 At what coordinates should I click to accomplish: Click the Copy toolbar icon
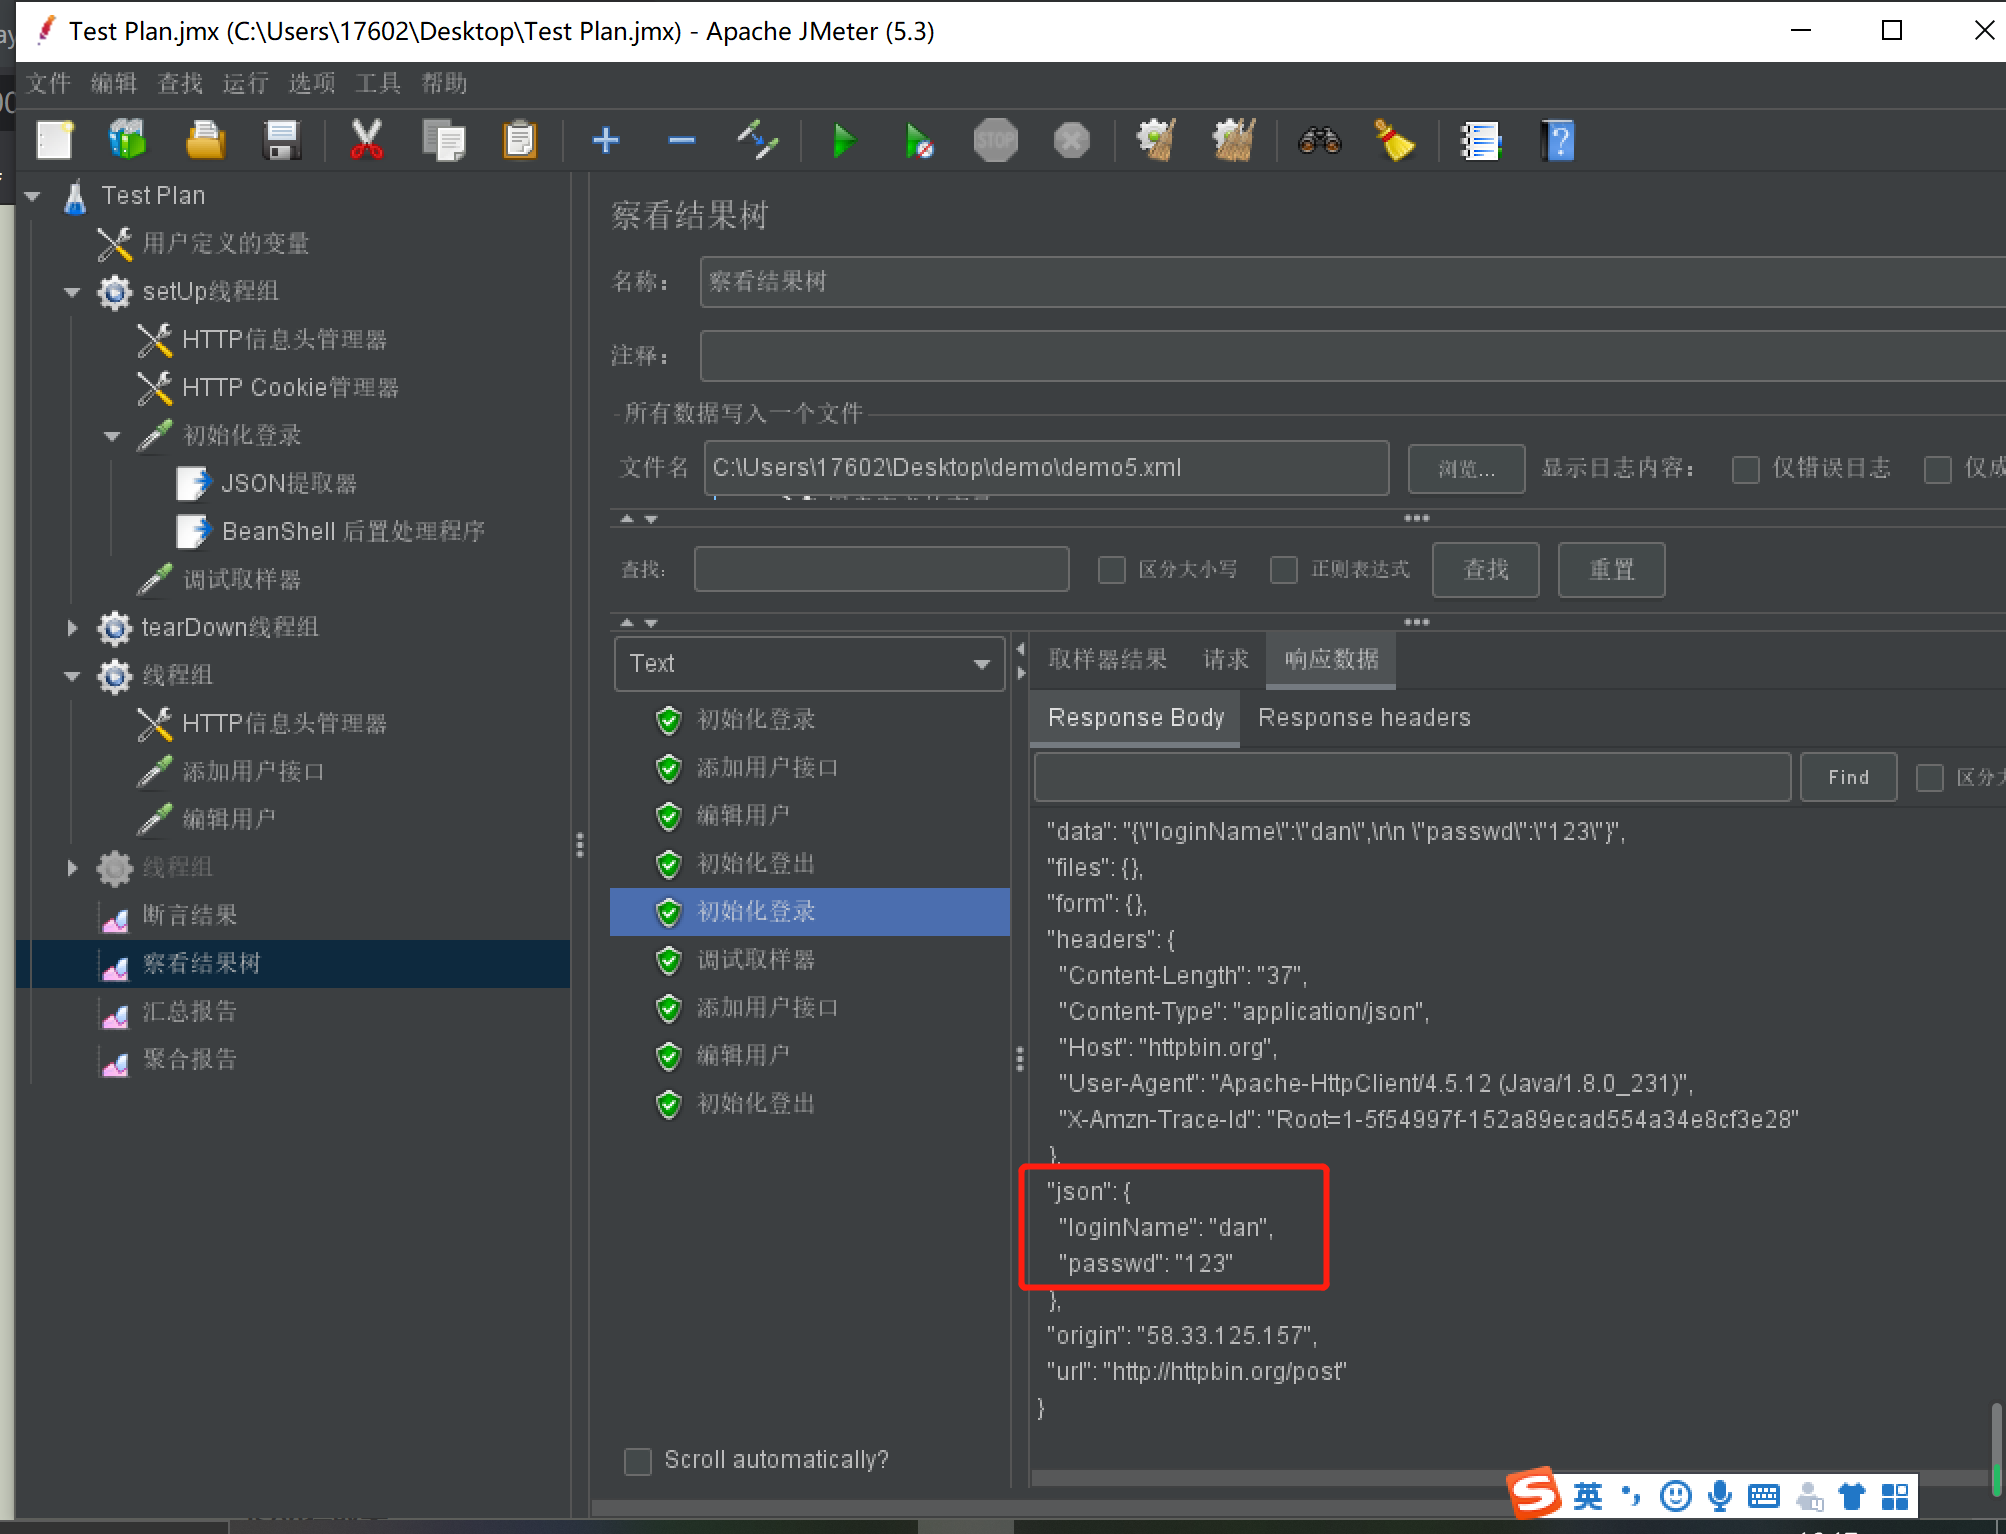click(443, 140)
